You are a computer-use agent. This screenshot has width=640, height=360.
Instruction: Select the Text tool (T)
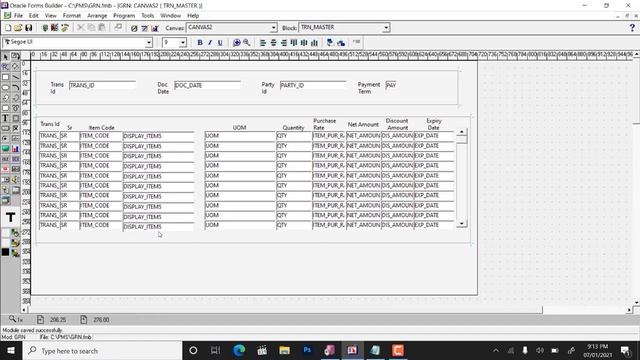[x=5, y=118]
